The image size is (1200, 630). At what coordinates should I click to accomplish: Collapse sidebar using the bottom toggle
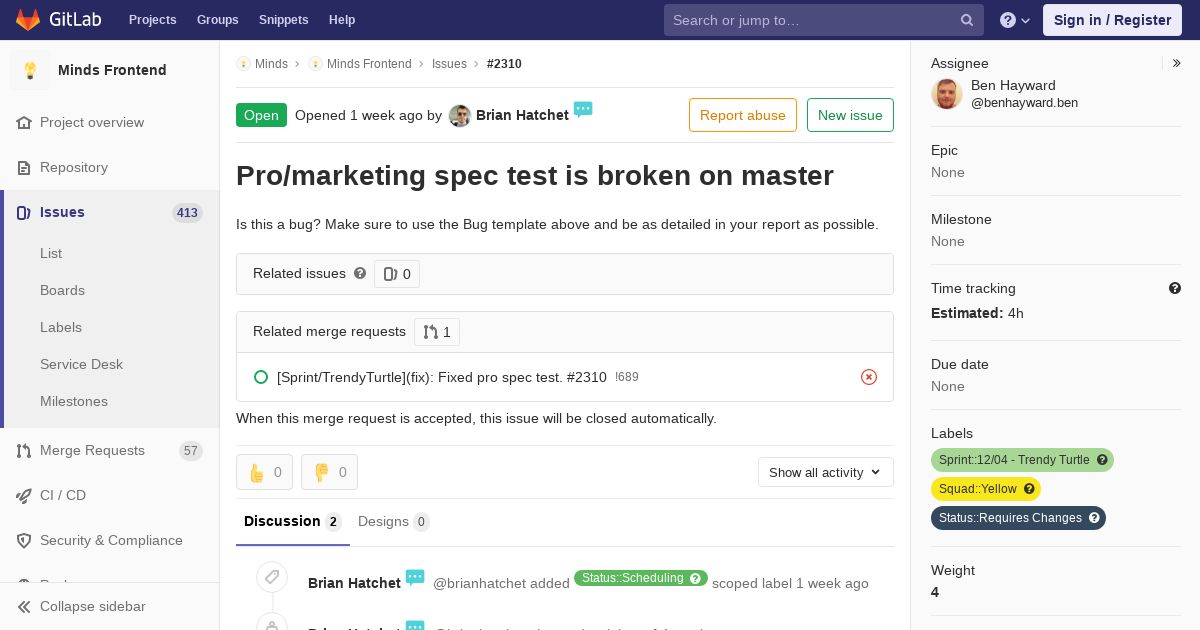coord(92,606)
